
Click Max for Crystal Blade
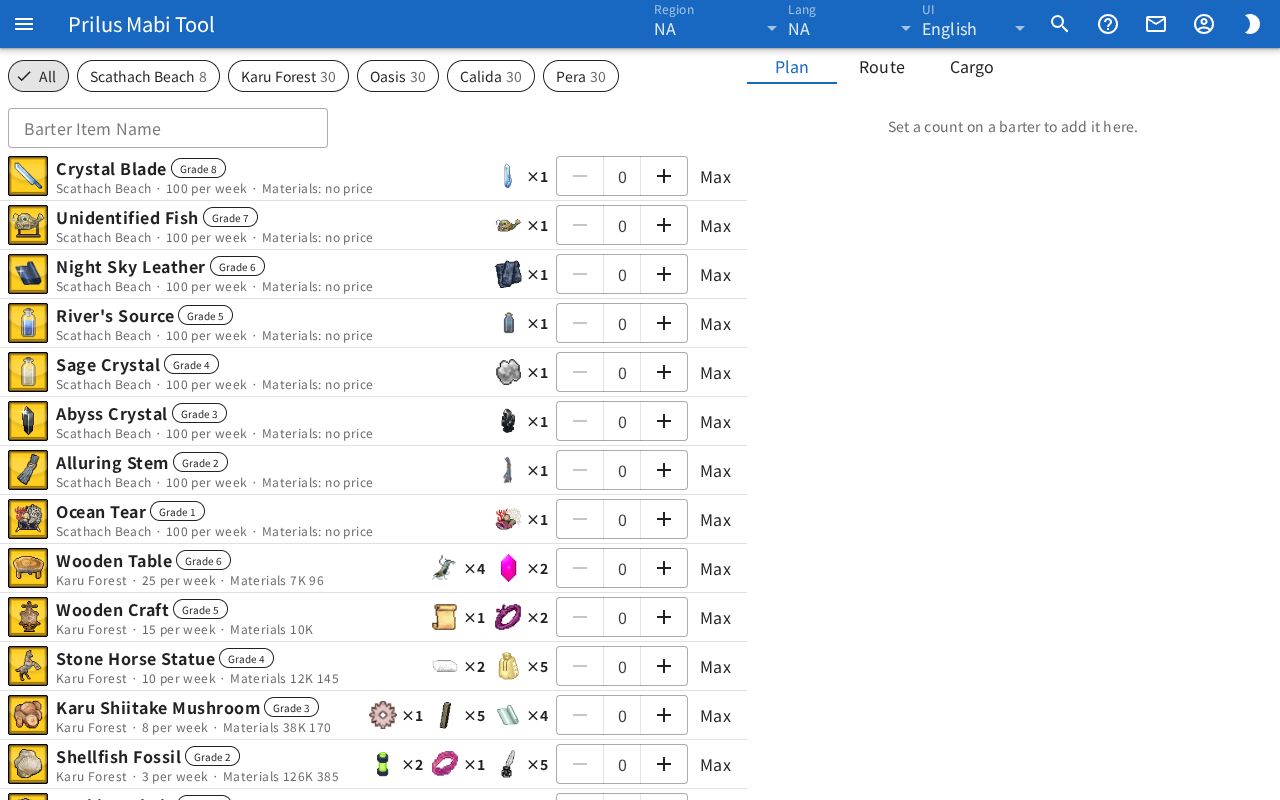pyautogui.click(x=716, y=177)
